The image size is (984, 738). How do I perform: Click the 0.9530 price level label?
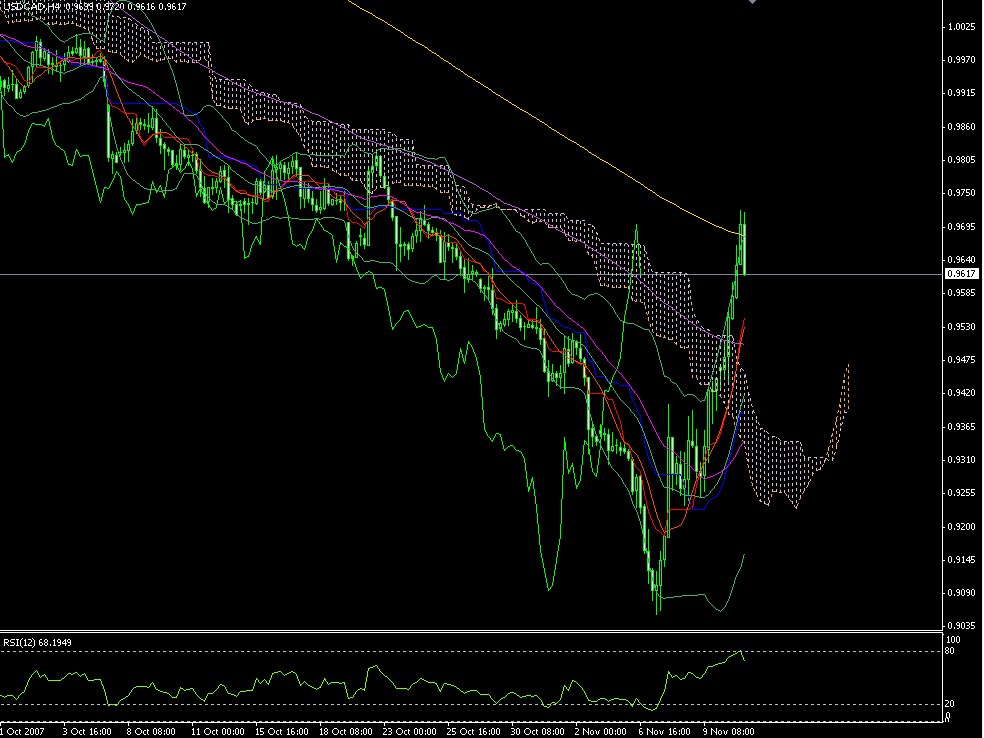tap(961, 327)
